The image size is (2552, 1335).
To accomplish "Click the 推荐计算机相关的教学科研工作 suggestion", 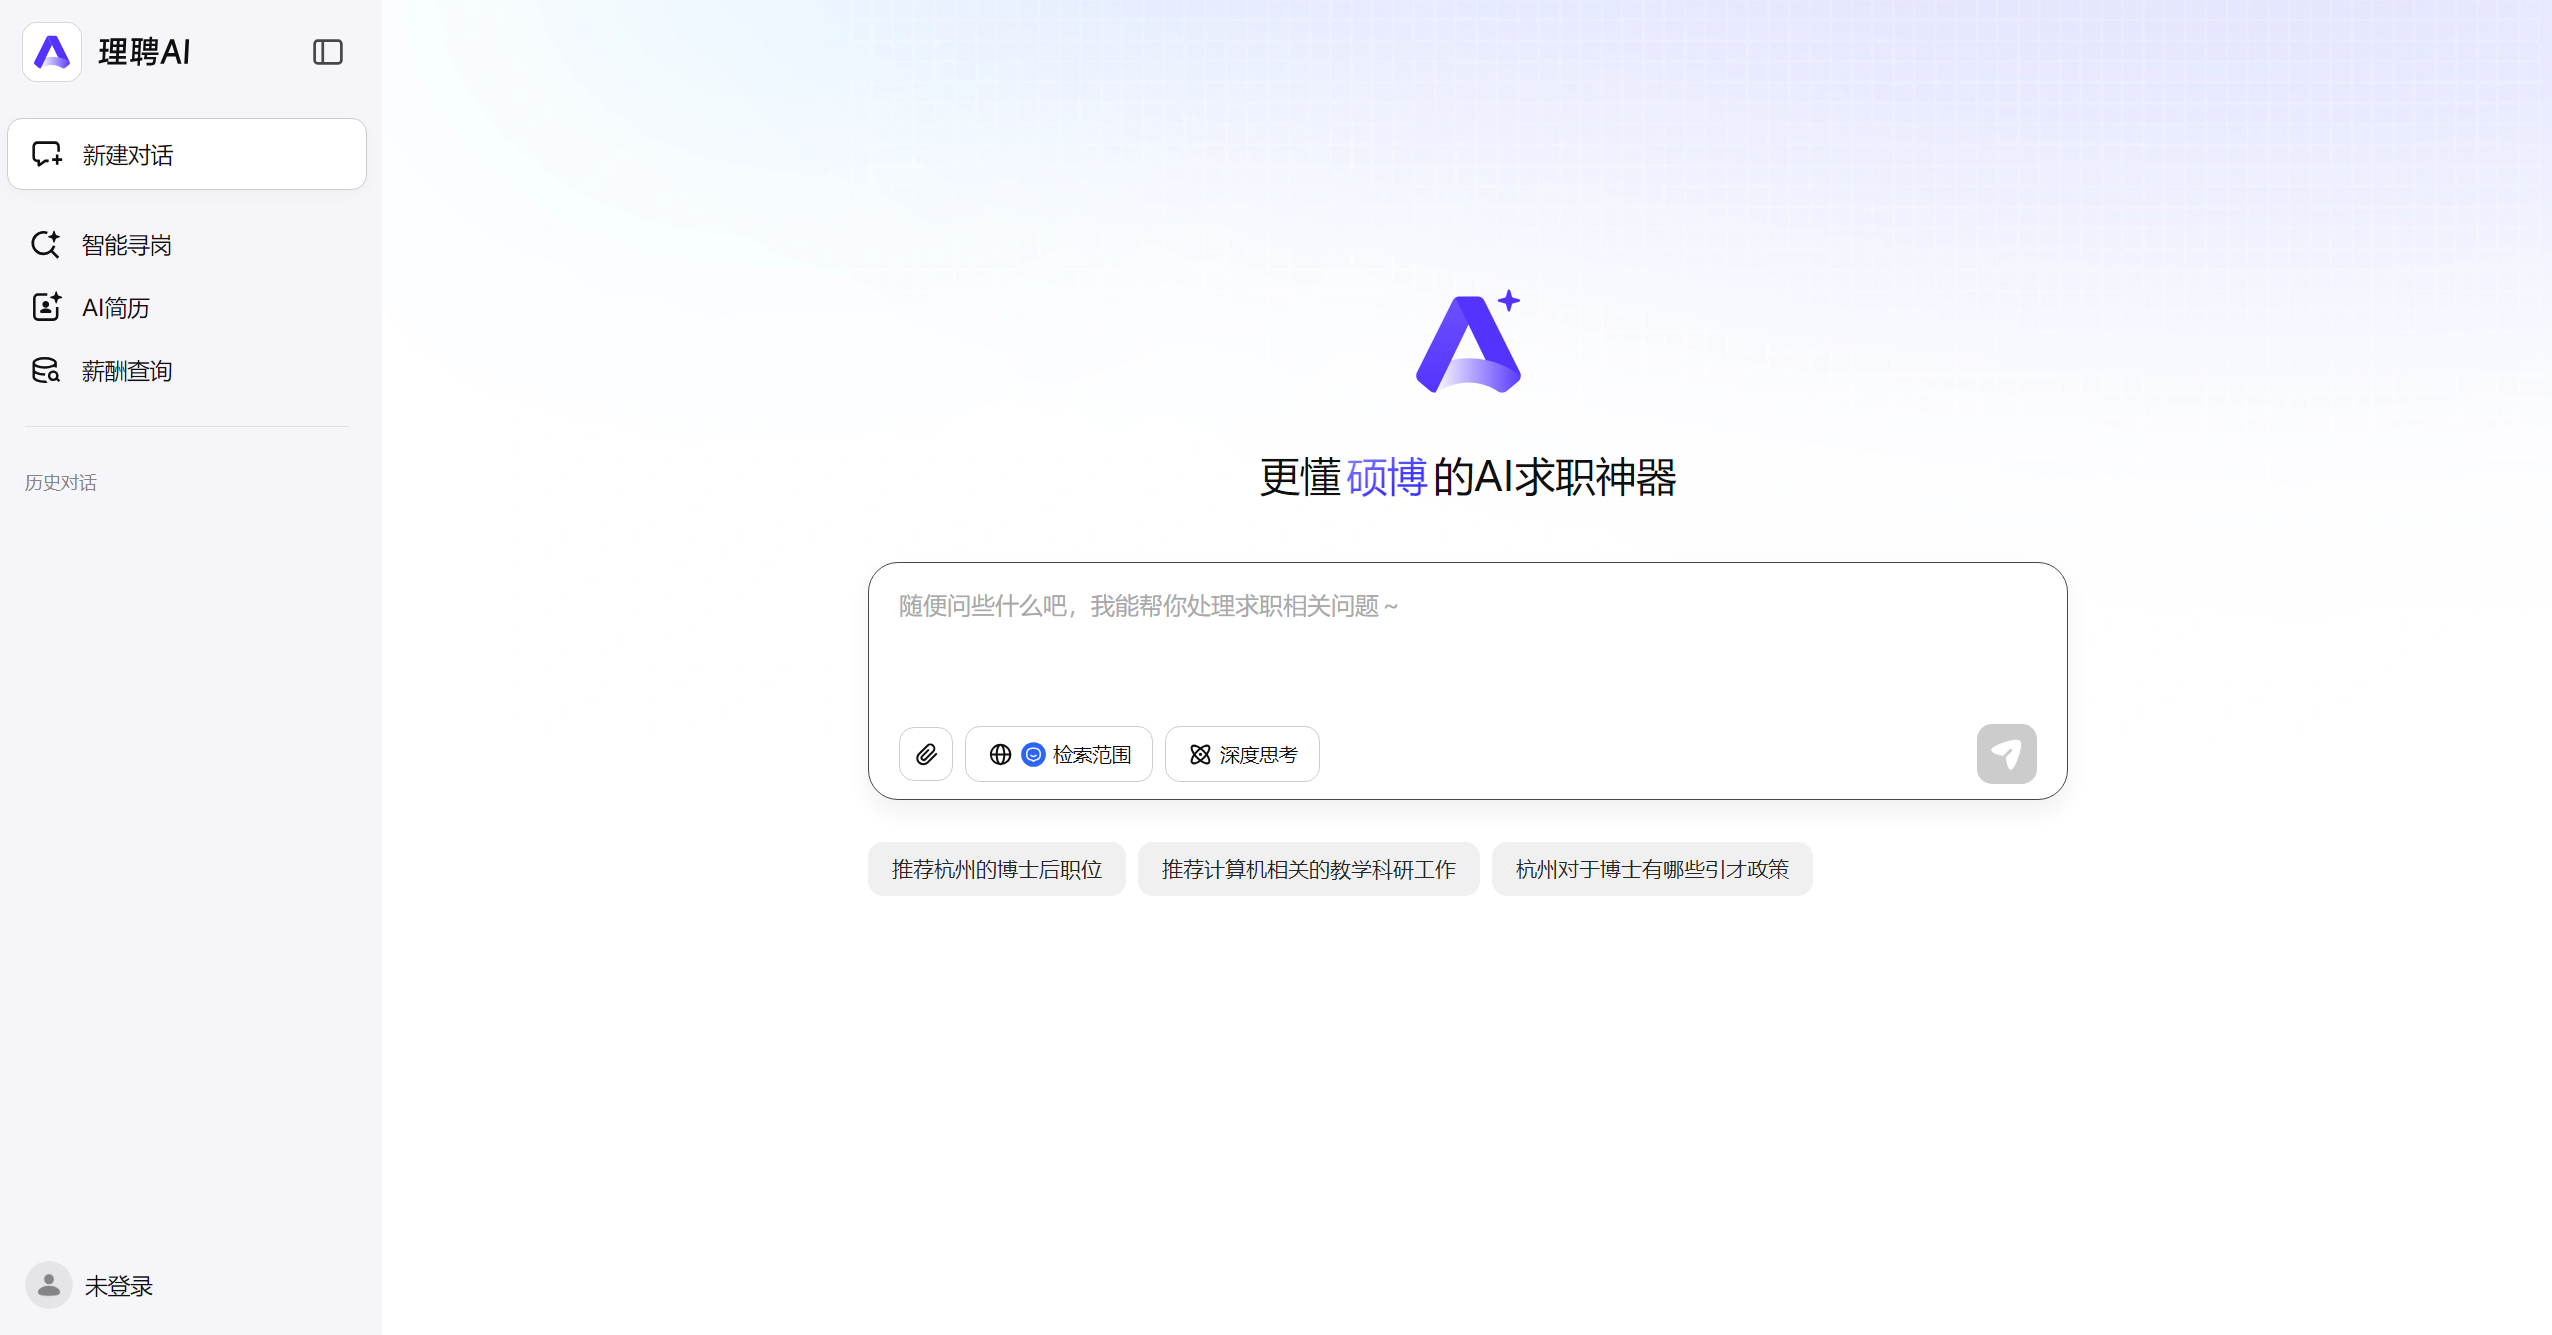I will point(1308,868).
